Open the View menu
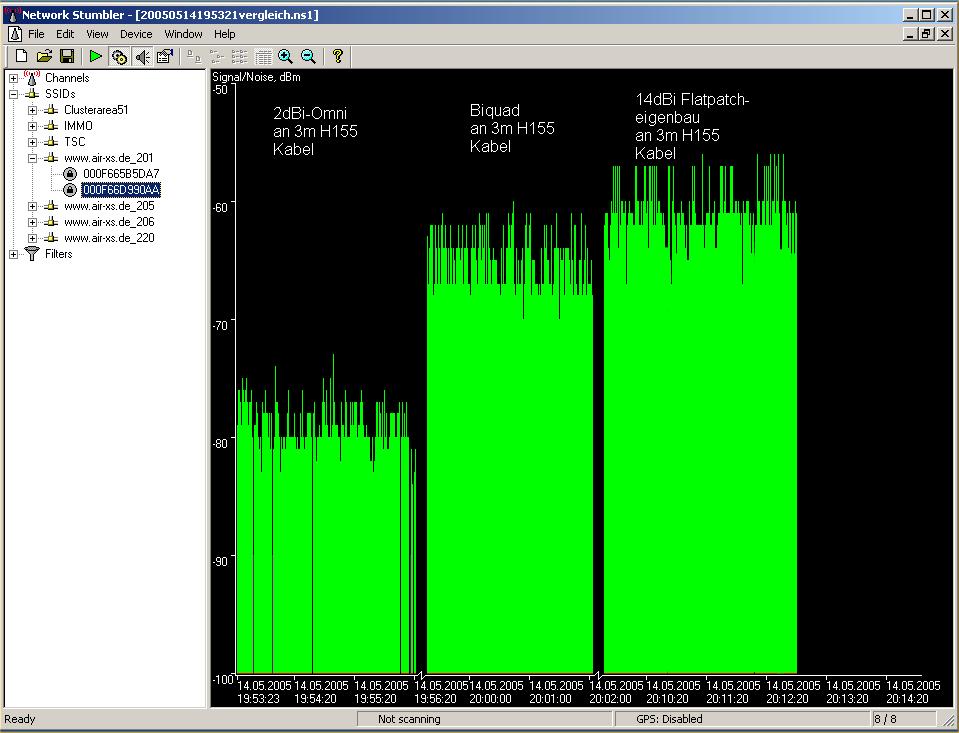959x733 pixels. (97, 34)
